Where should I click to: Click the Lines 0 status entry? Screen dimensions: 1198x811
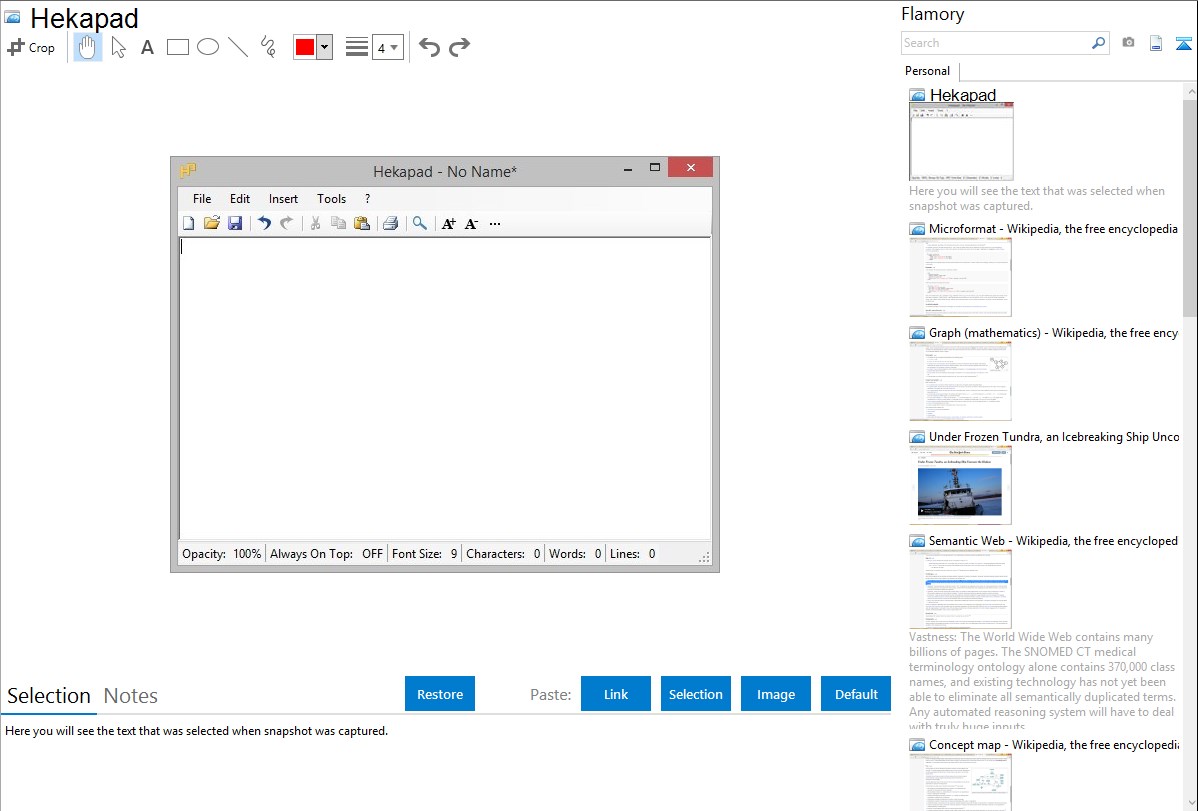(x=633, y=554)
